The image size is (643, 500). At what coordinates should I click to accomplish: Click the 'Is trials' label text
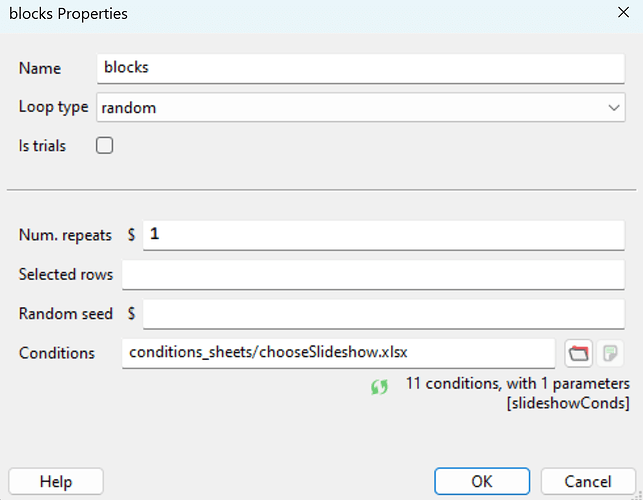(42, 146)
